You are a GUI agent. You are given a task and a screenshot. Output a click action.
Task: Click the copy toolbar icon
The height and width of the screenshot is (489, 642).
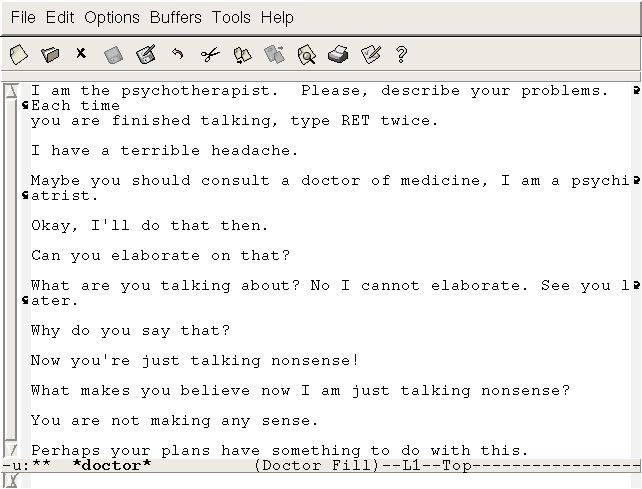pos(242,54)
